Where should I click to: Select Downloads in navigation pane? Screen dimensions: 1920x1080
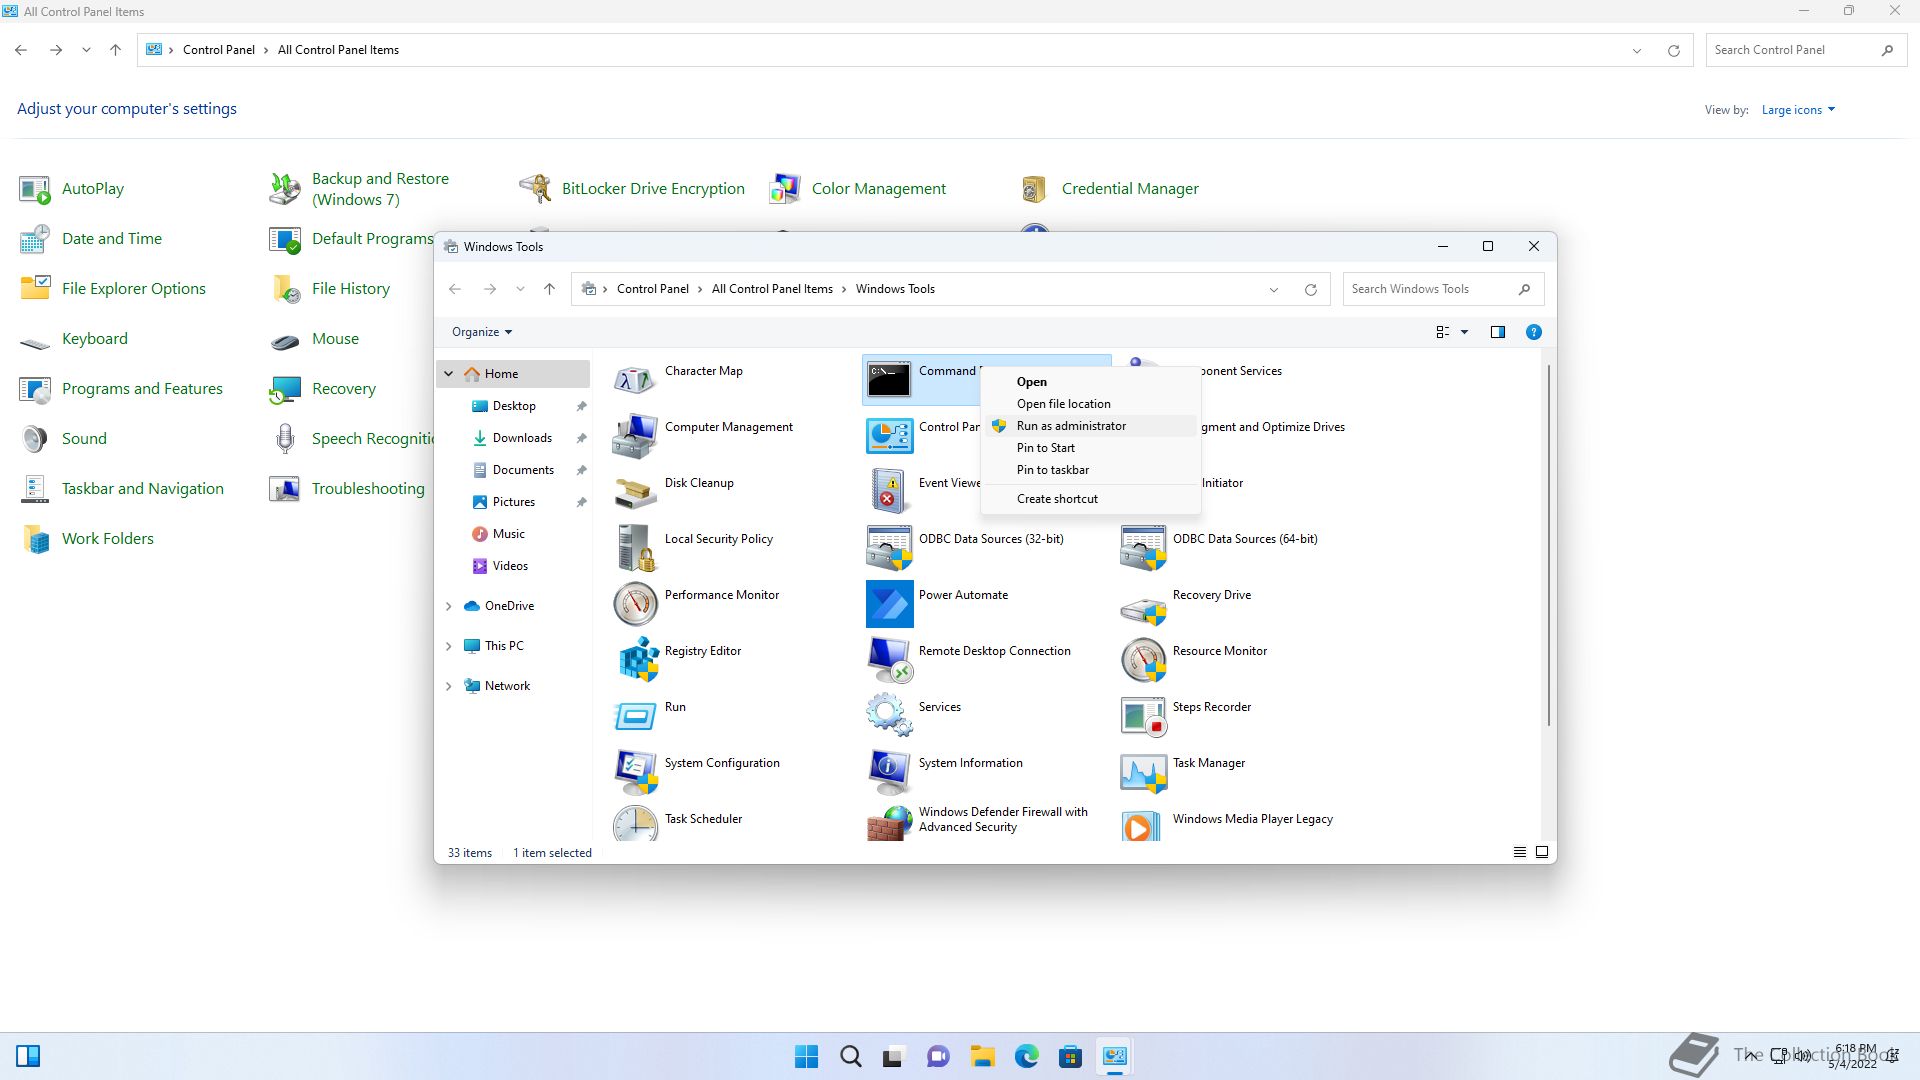point(522,438)
